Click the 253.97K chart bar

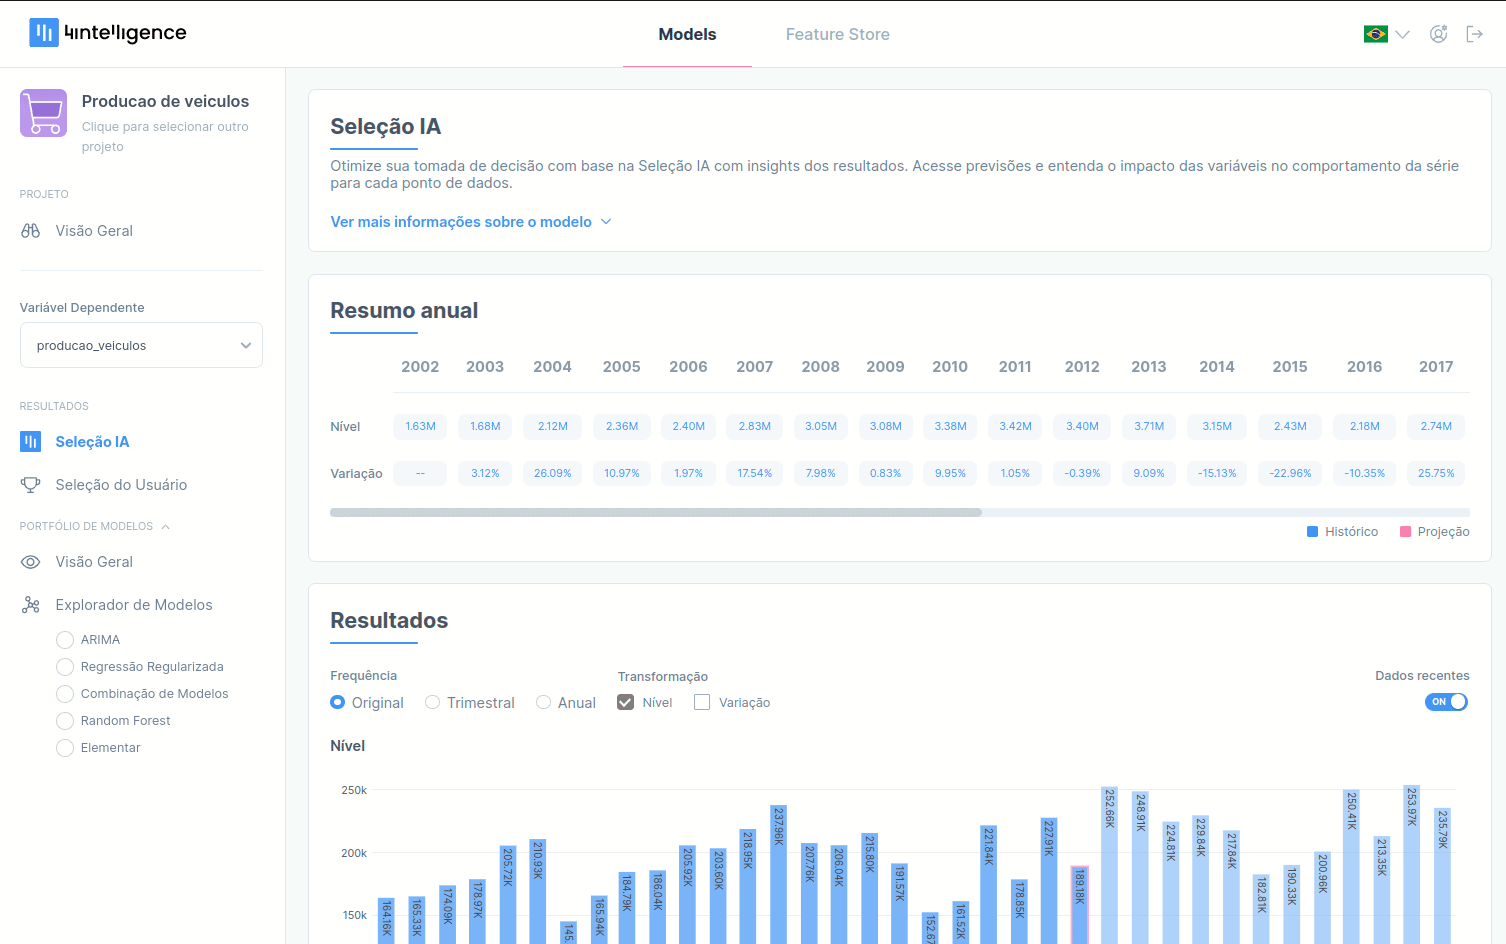tap(1411, 865)
